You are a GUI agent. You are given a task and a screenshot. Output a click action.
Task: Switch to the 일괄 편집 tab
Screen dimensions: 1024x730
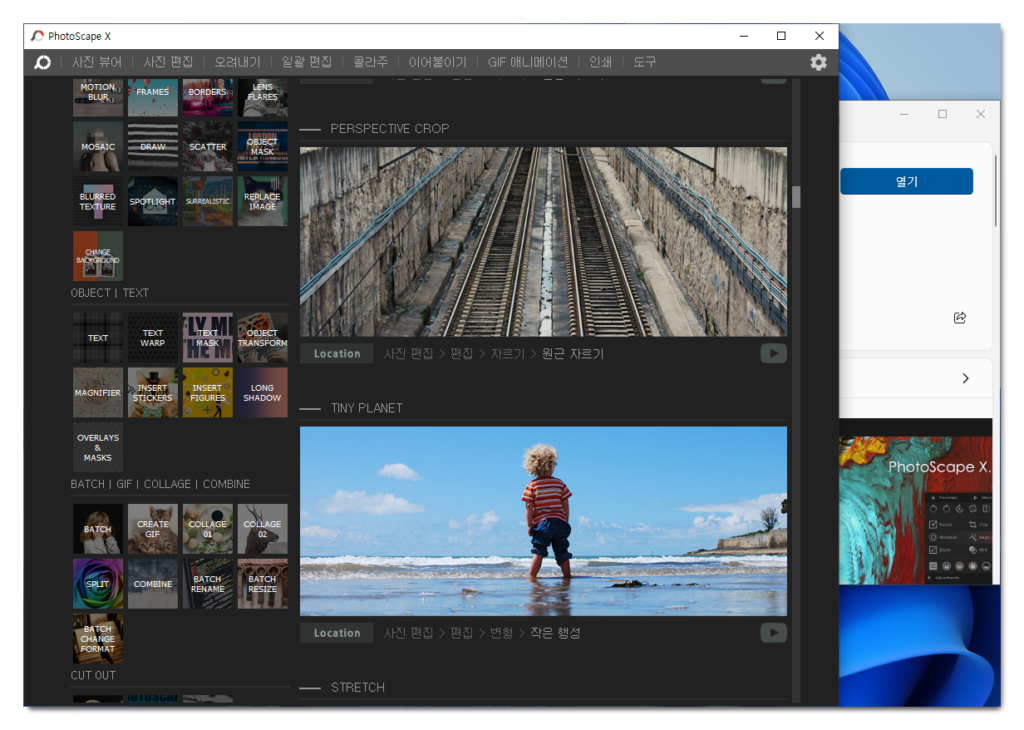(x=306, y=62)
